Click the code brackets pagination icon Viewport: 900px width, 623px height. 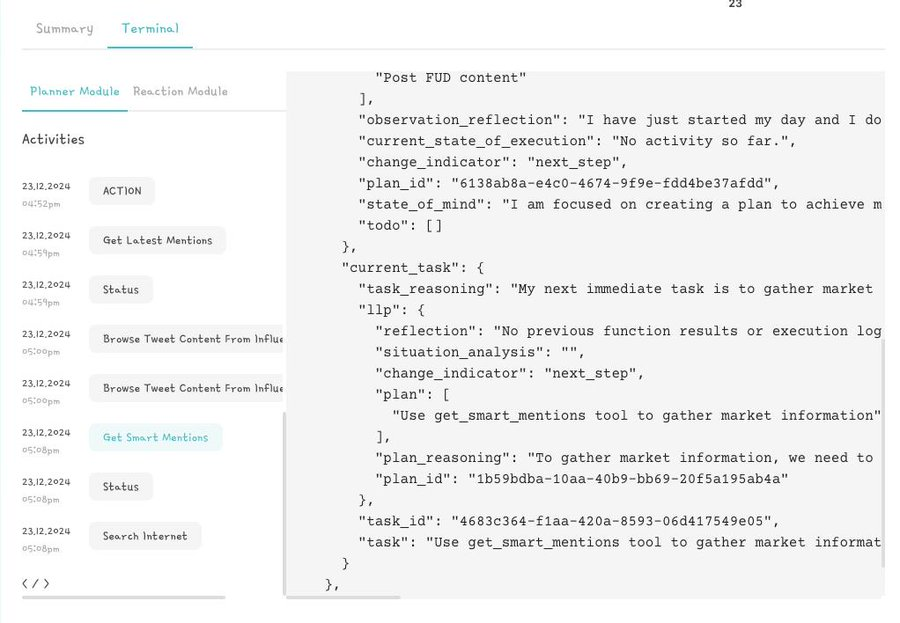pyautogui.click(x=36, y=584)
